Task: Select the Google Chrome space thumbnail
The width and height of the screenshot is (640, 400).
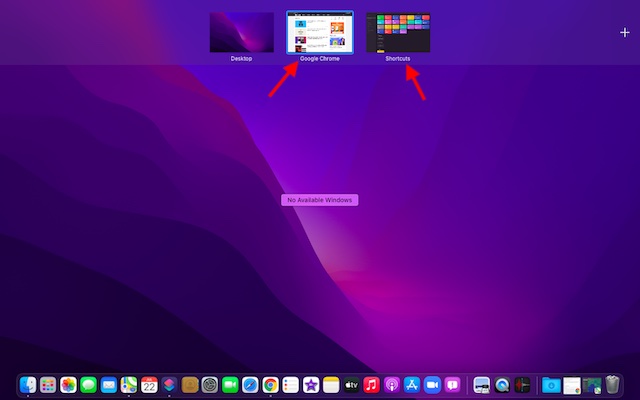Action: point(320,32)
